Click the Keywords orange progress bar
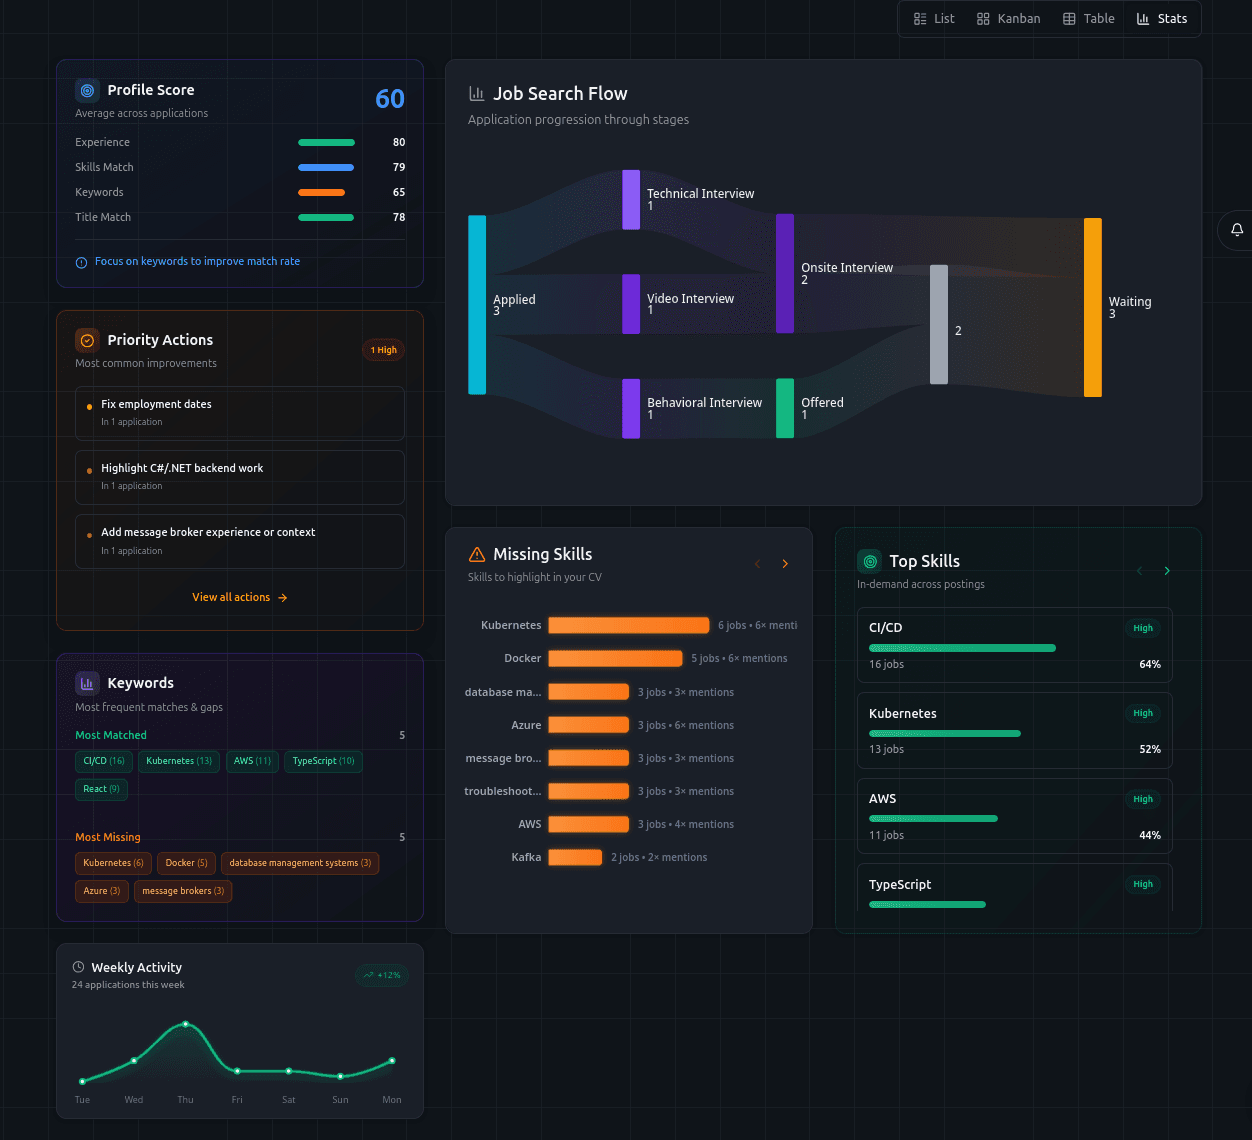Screen dimensions: 1252x1140 click(x=321, y=192)
